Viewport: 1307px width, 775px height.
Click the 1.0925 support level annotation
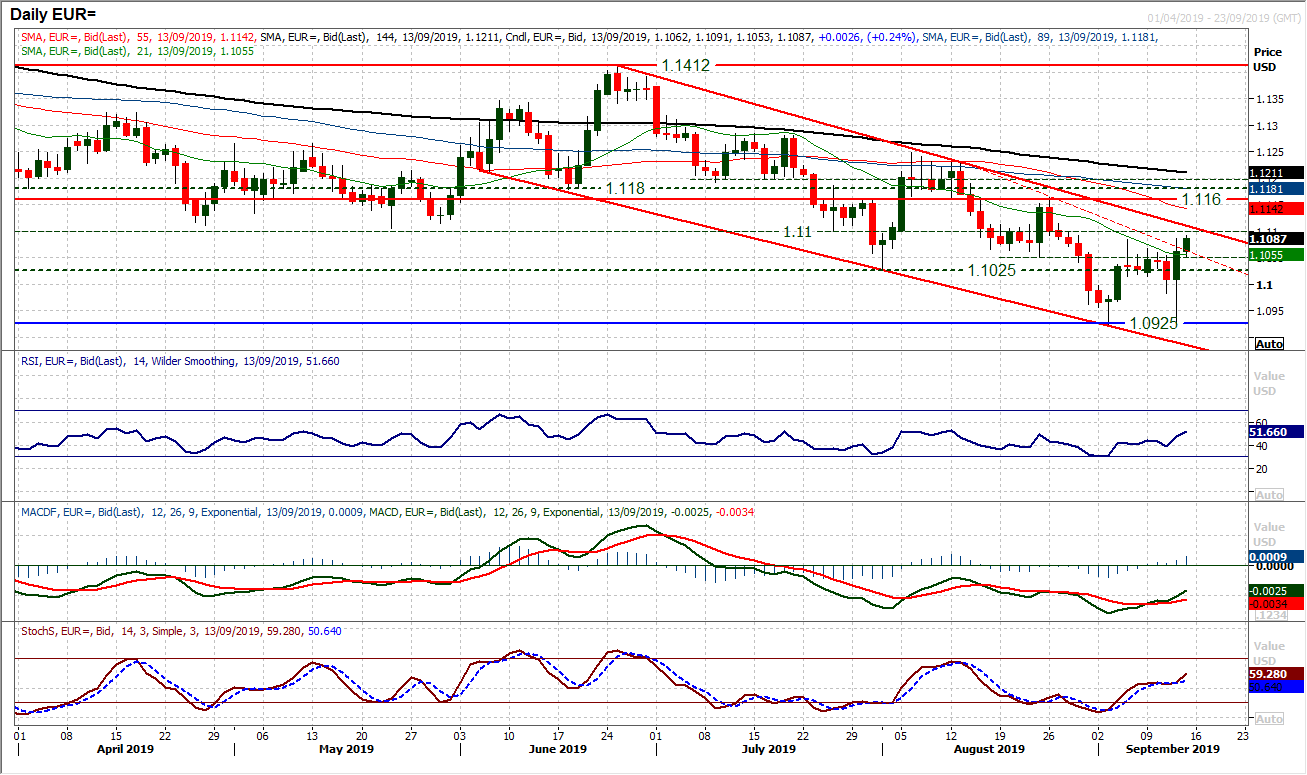click(x=1155, y=323)
